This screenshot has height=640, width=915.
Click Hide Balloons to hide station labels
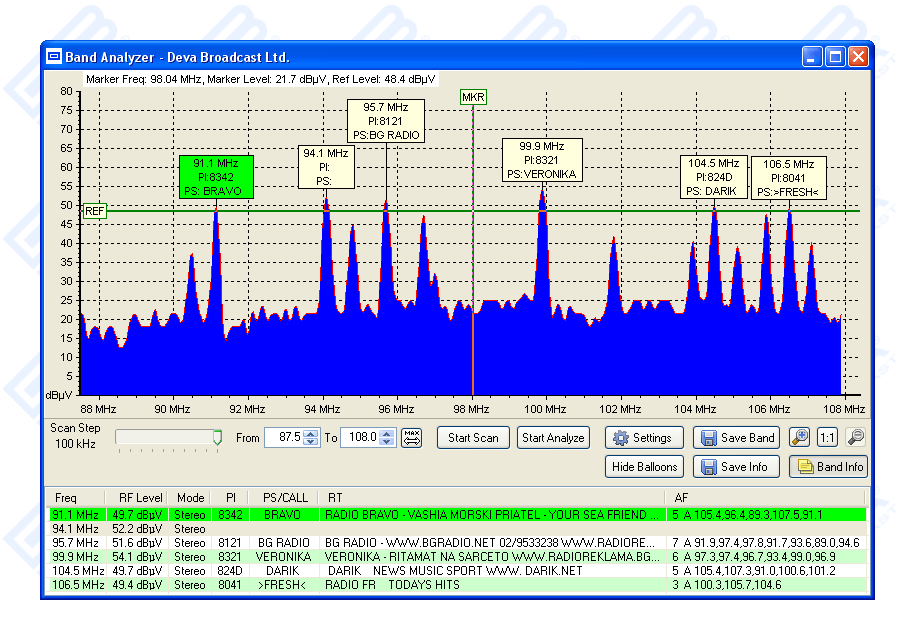click(645, 467)
